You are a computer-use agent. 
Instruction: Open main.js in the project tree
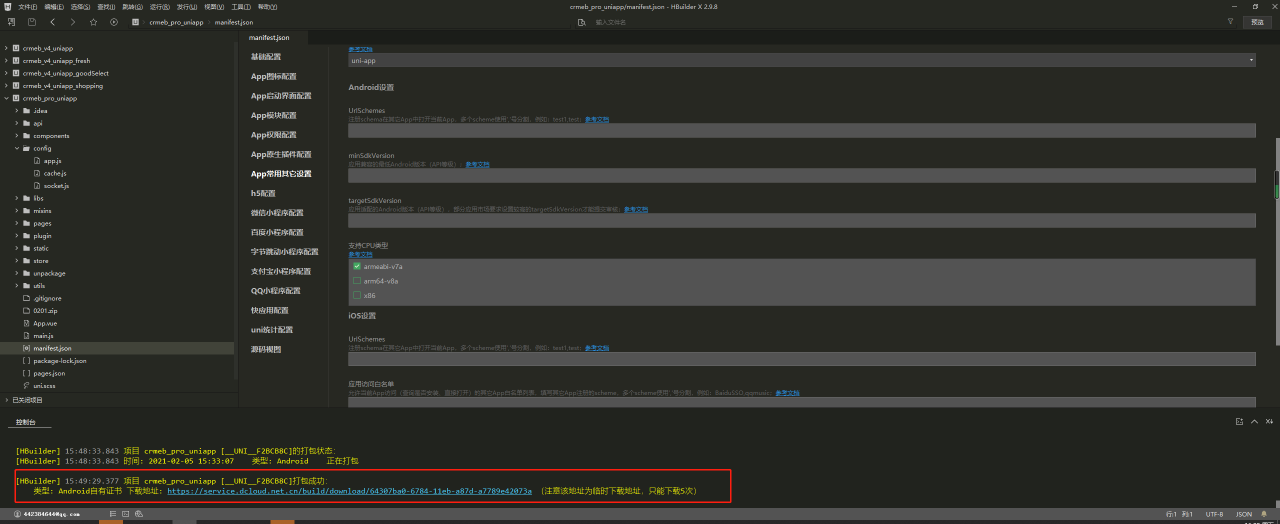[x=43, y=335]
